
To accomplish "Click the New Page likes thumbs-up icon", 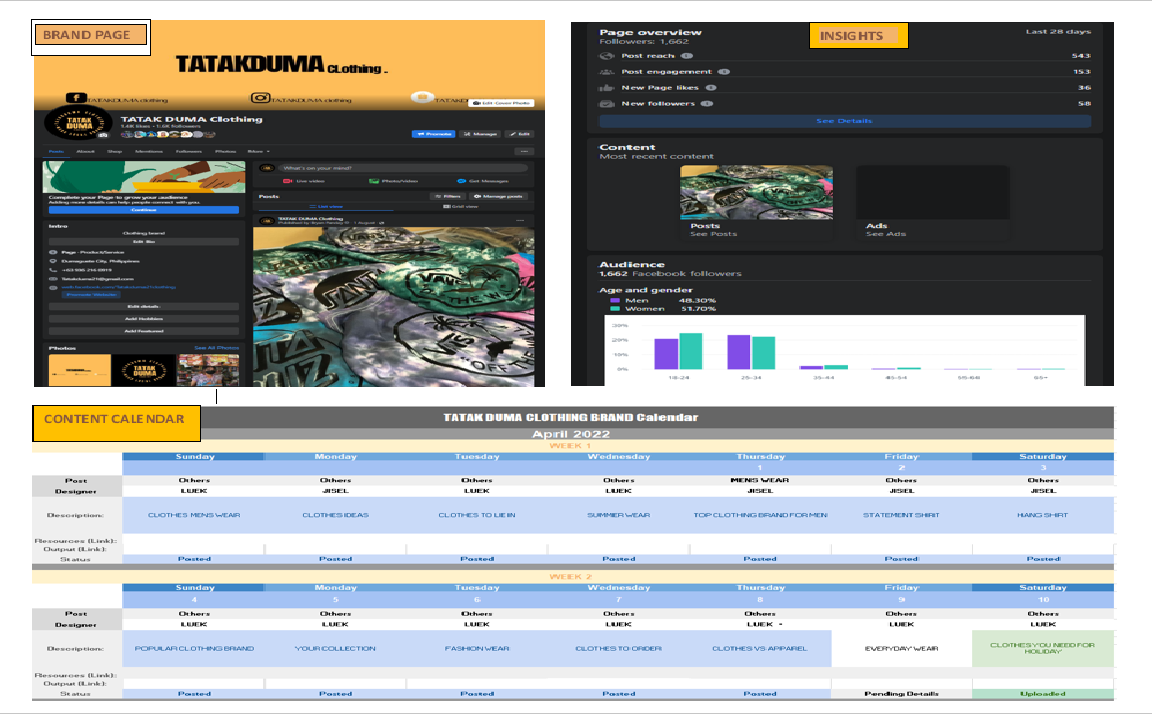I will (607, 87).
